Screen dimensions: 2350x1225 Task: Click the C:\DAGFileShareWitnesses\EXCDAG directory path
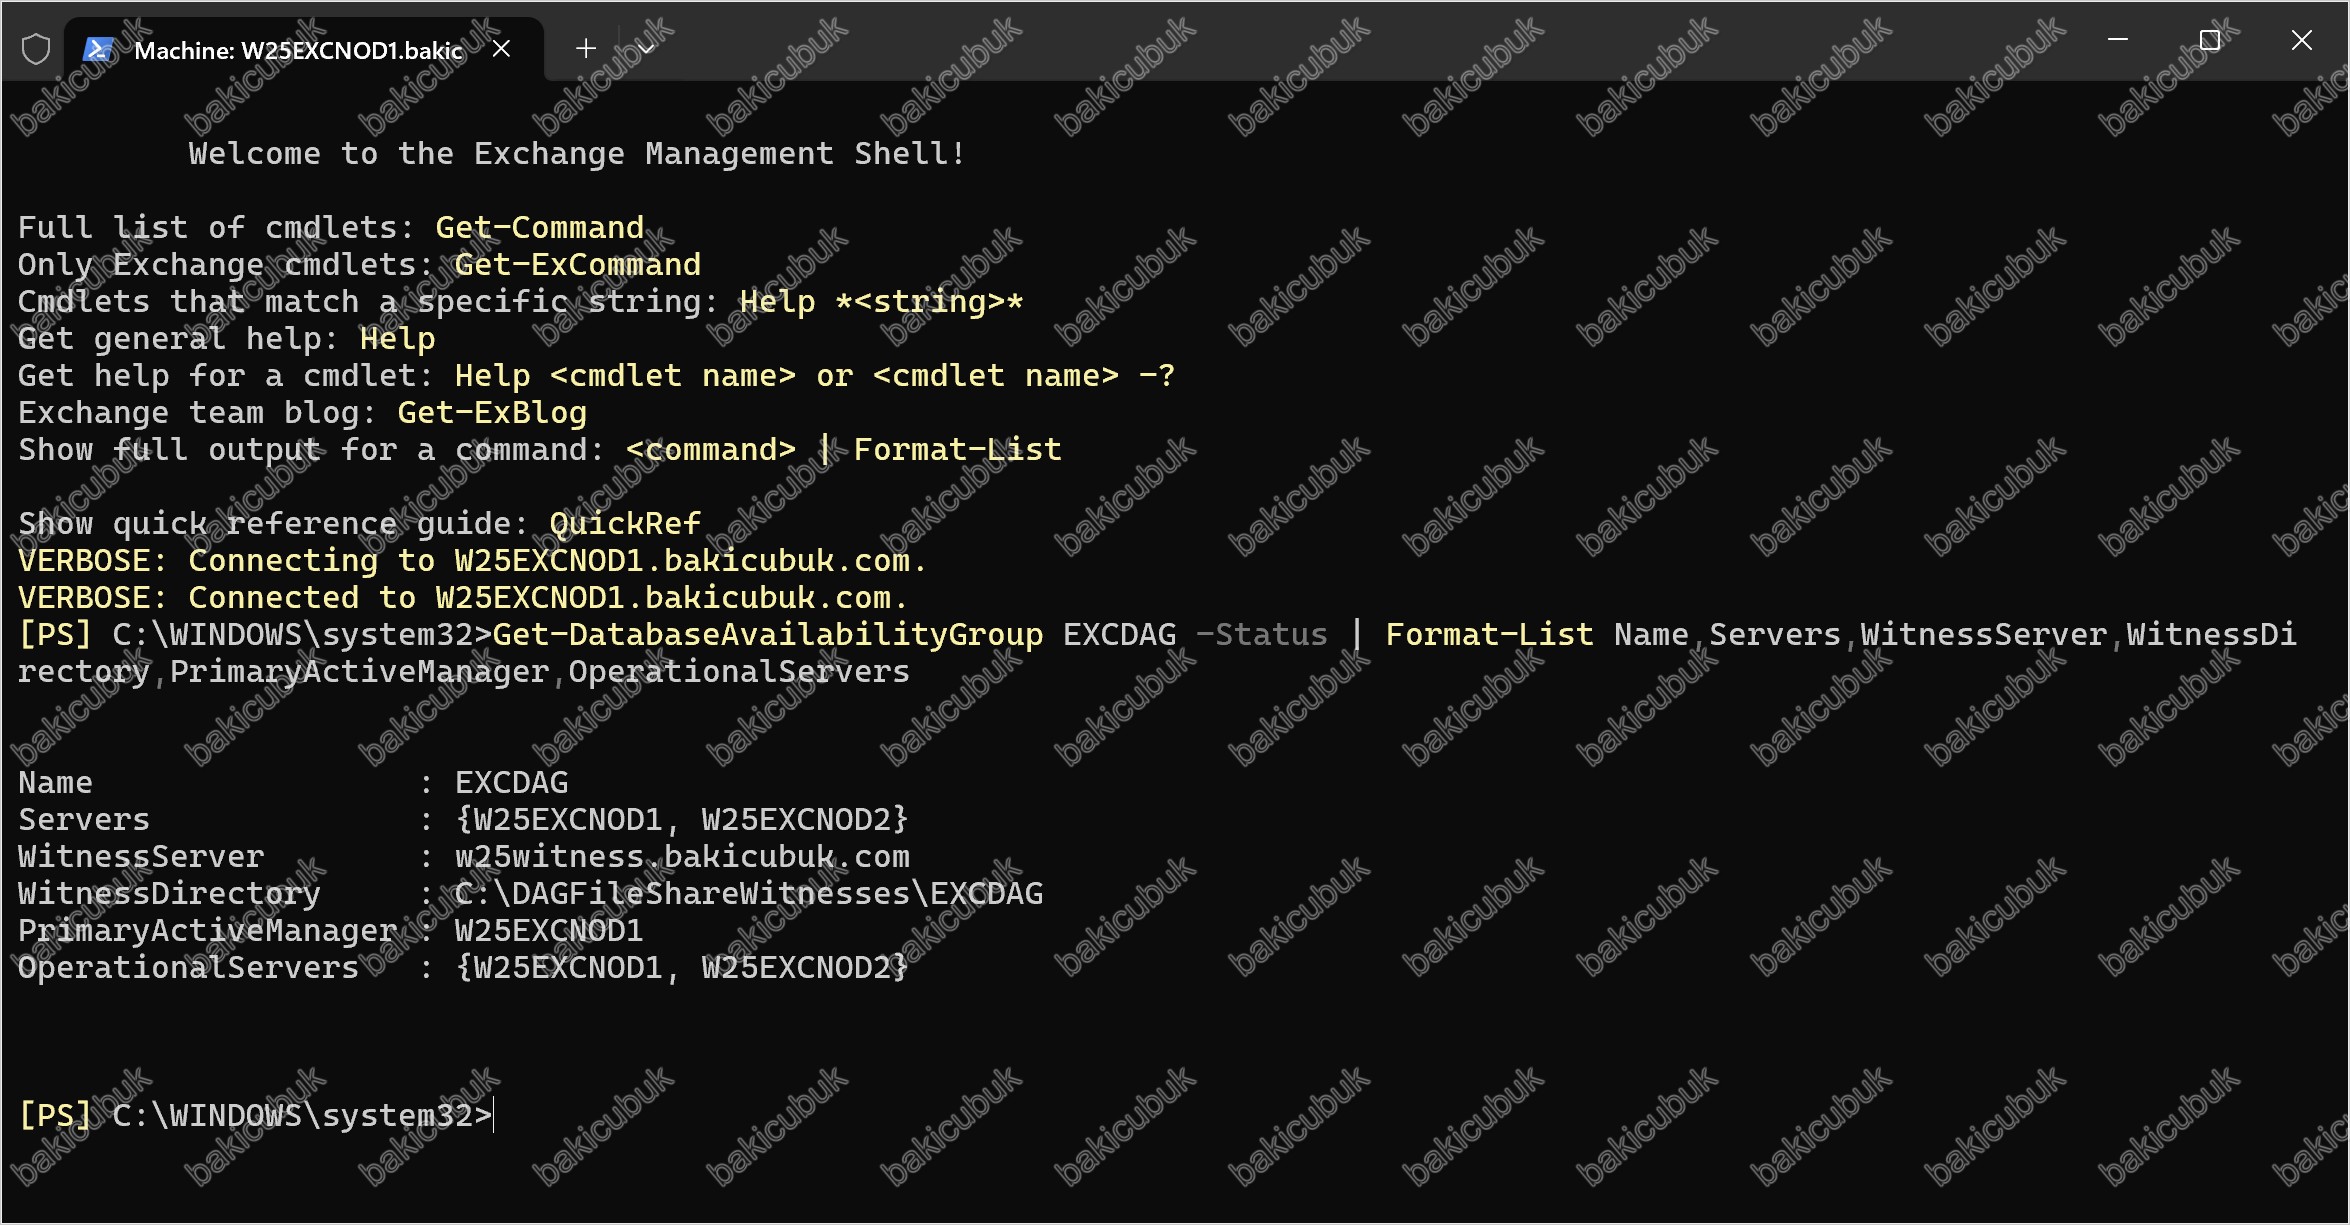748,894
